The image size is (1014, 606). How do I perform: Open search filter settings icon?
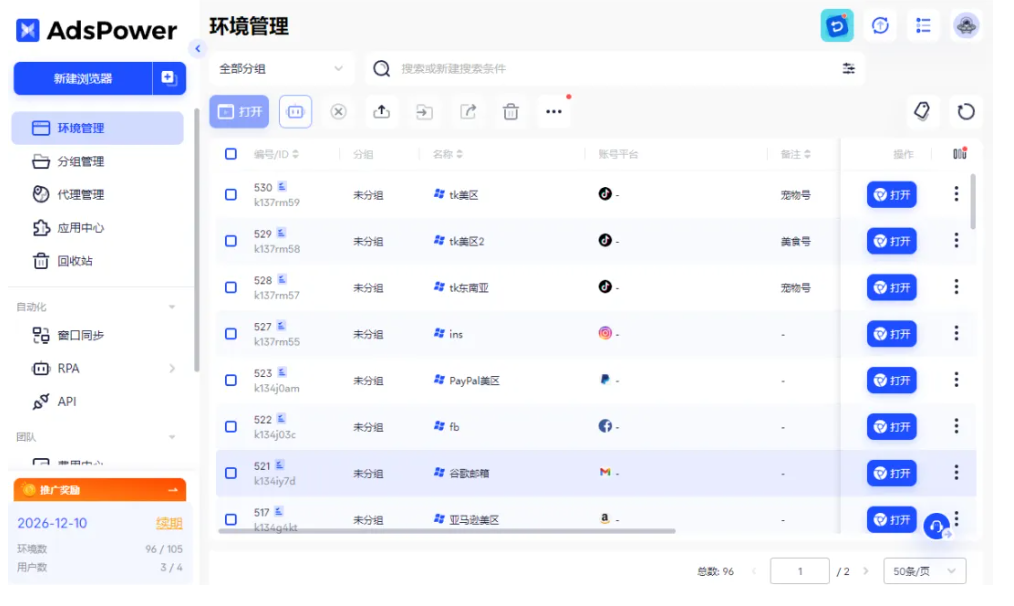pyautogui.click(x=848, y=69)
